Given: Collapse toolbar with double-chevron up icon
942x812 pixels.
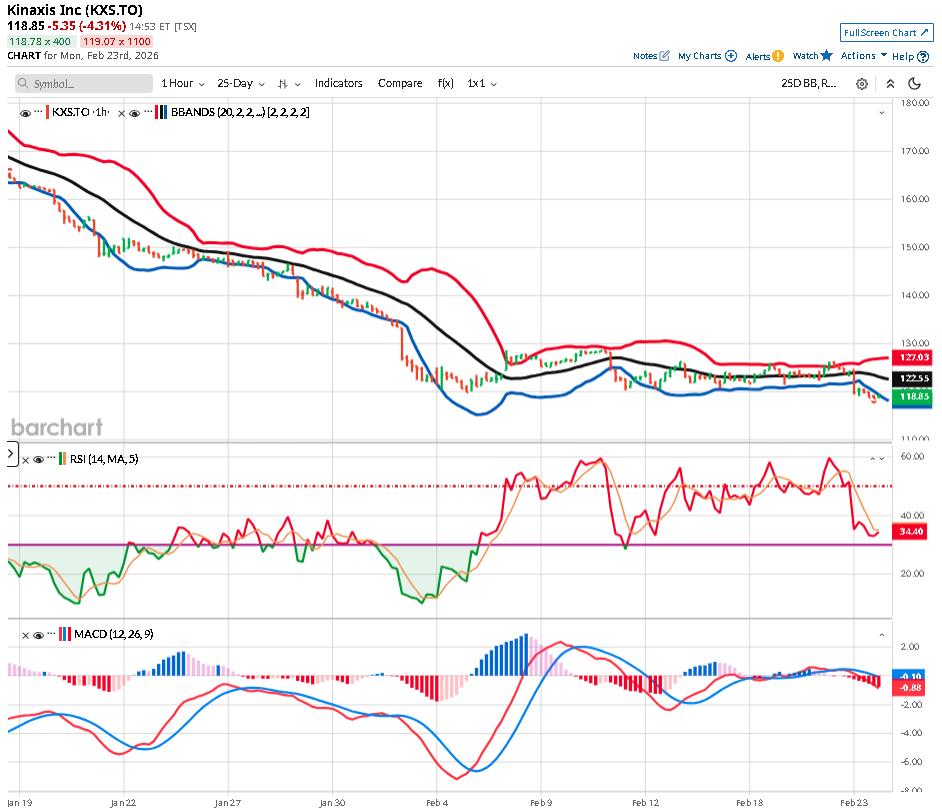Looking at the screenshot, I should tap(889, 84).
